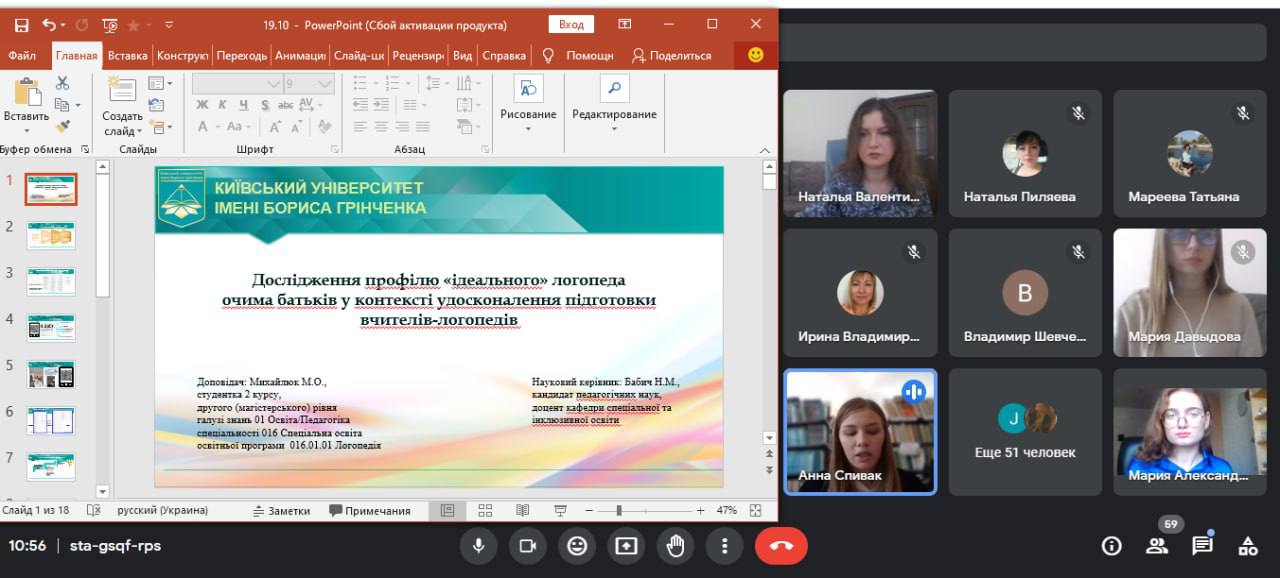Click the zoom slider in PowerPoint status bar
Screen dimensions: 1280x578
[x=619, y=510]
